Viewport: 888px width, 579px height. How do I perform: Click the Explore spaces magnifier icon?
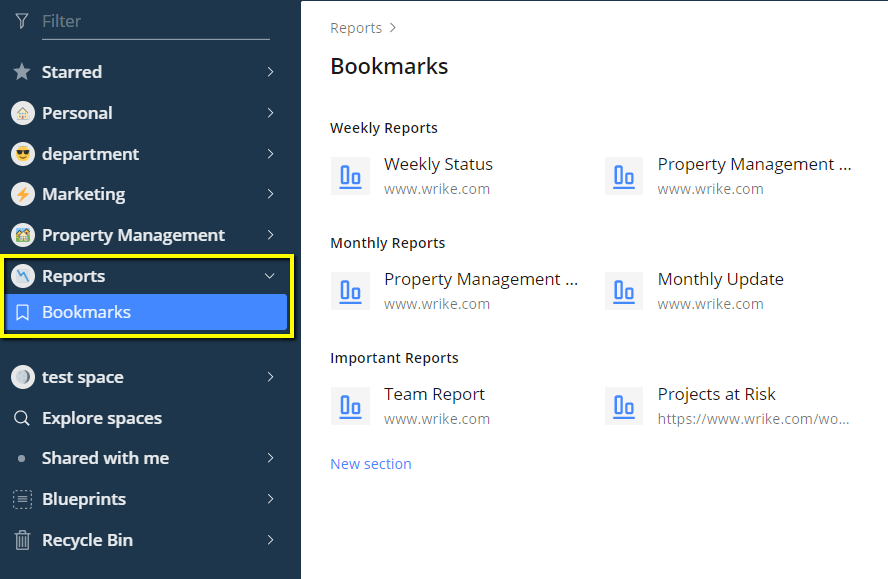tap(22, 418)
